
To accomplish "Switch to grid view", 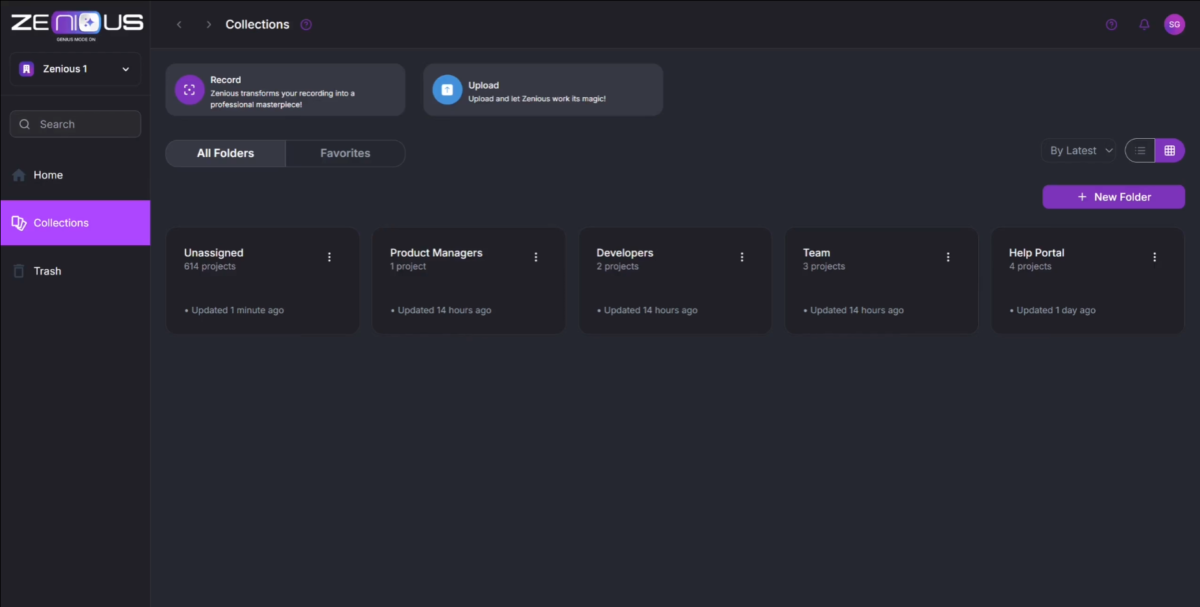I will [1170, 151].
